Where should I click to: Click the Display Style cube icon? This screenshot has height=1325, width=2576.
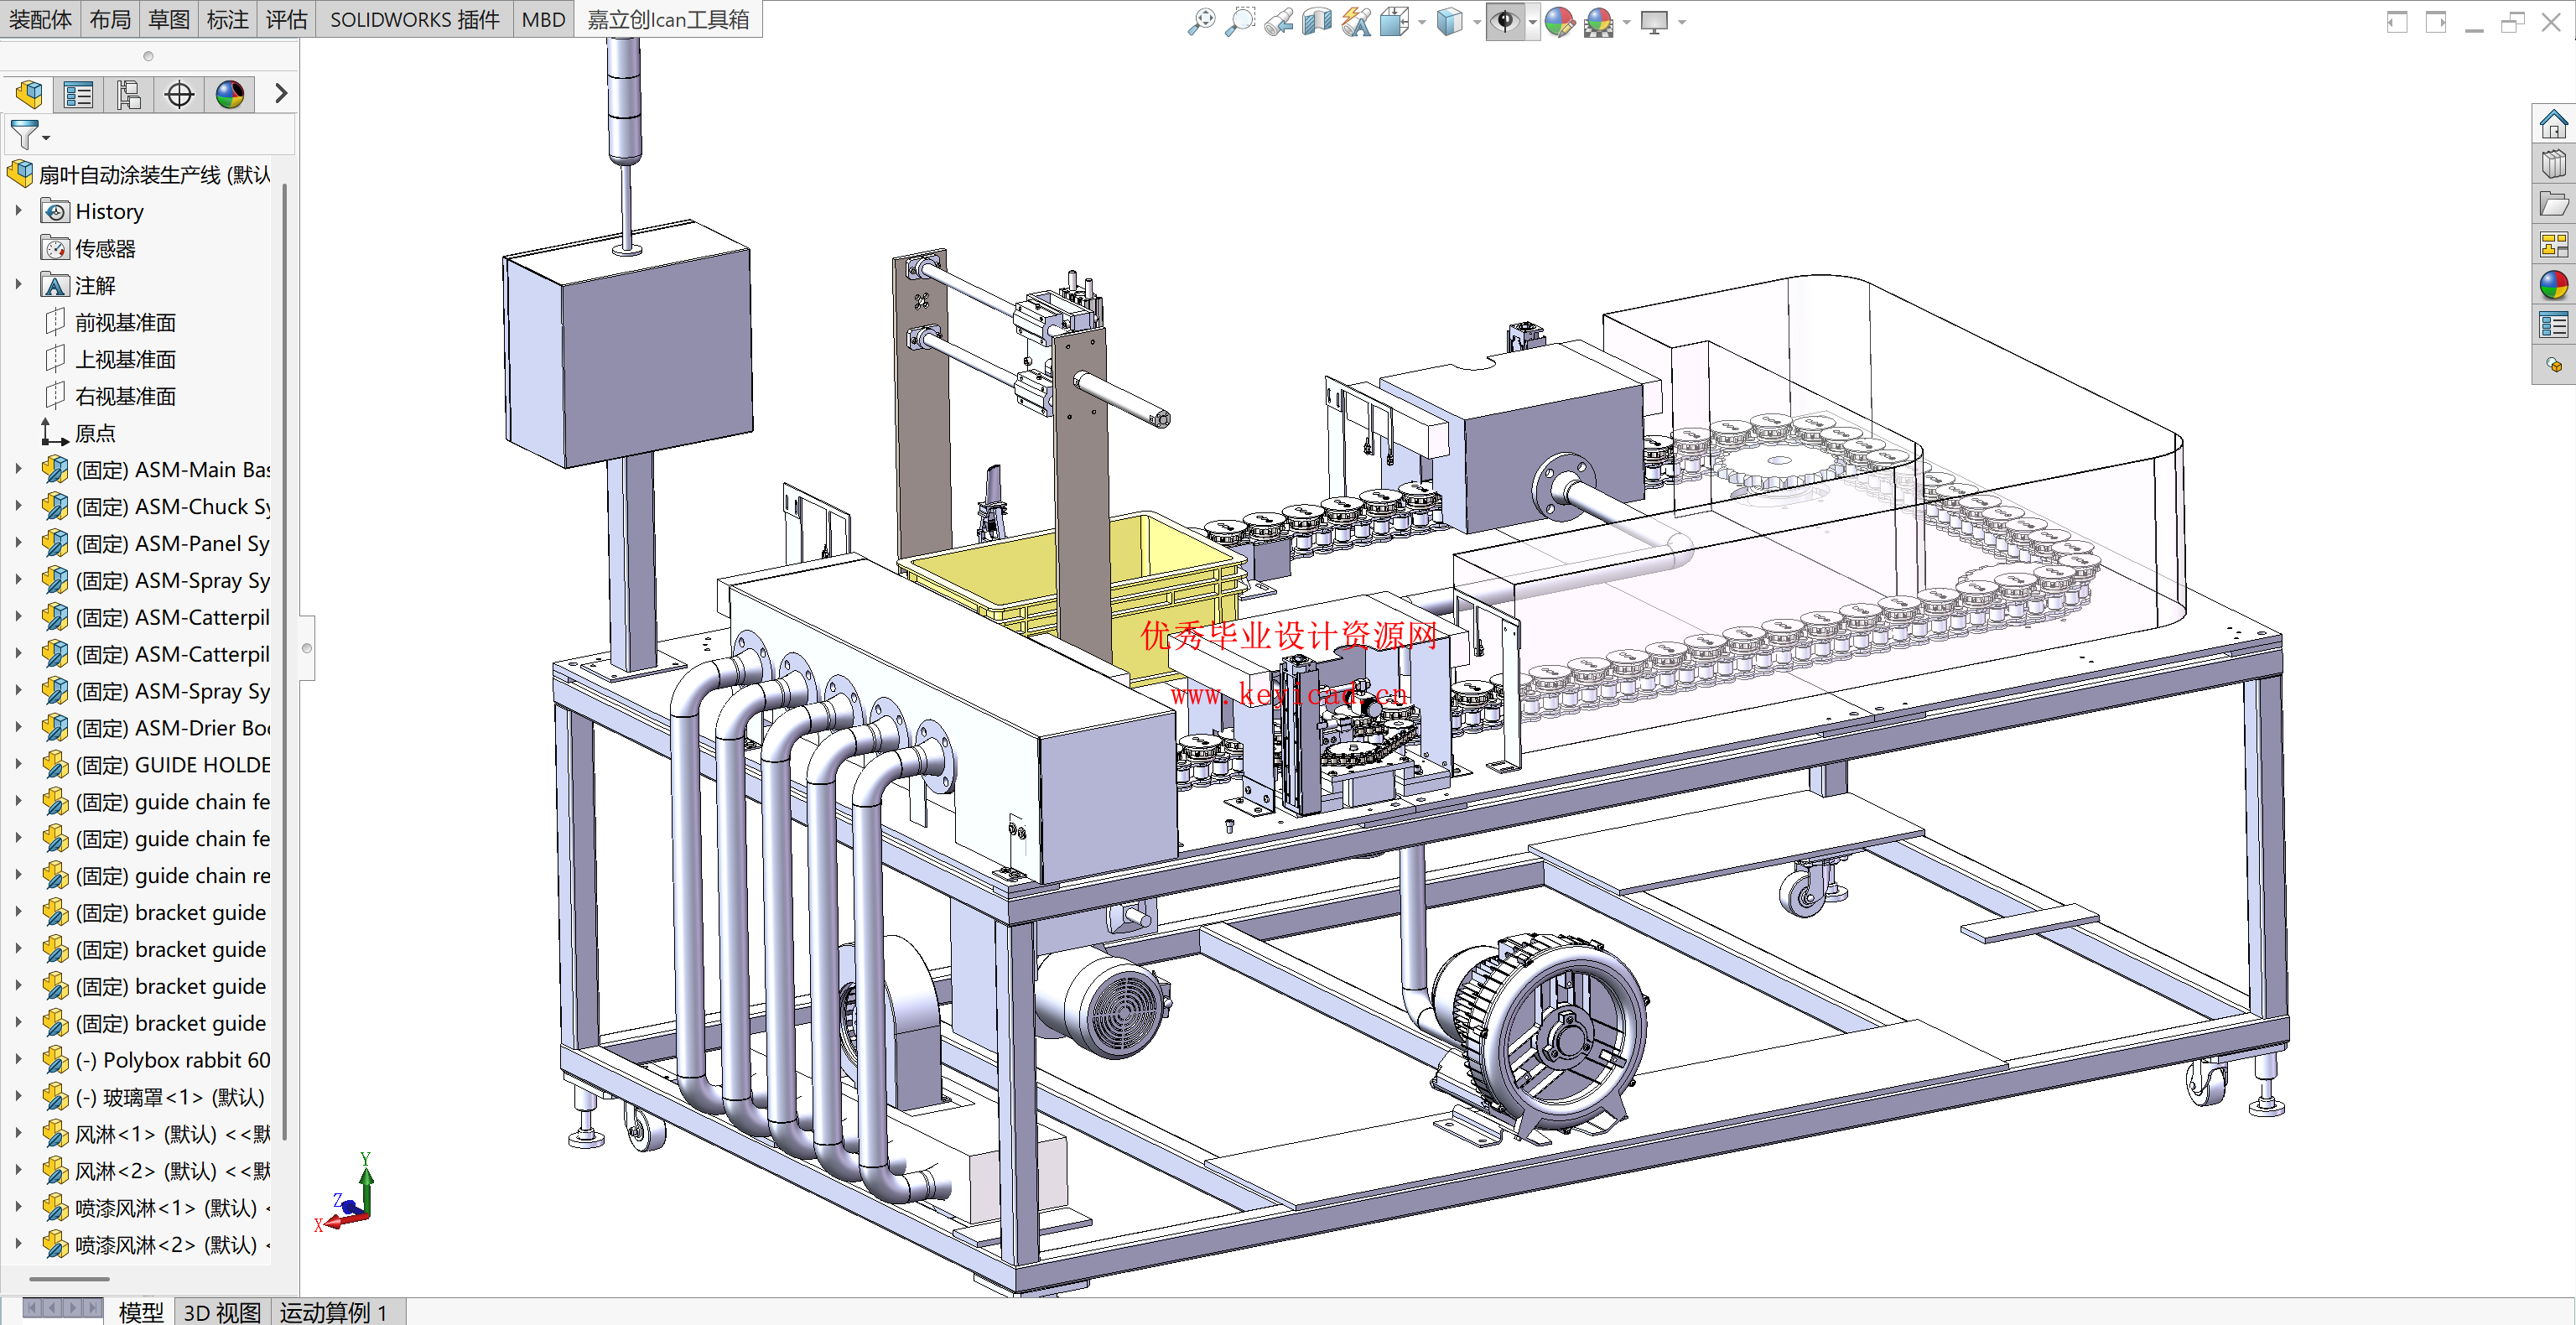[x=1449, y=21]
